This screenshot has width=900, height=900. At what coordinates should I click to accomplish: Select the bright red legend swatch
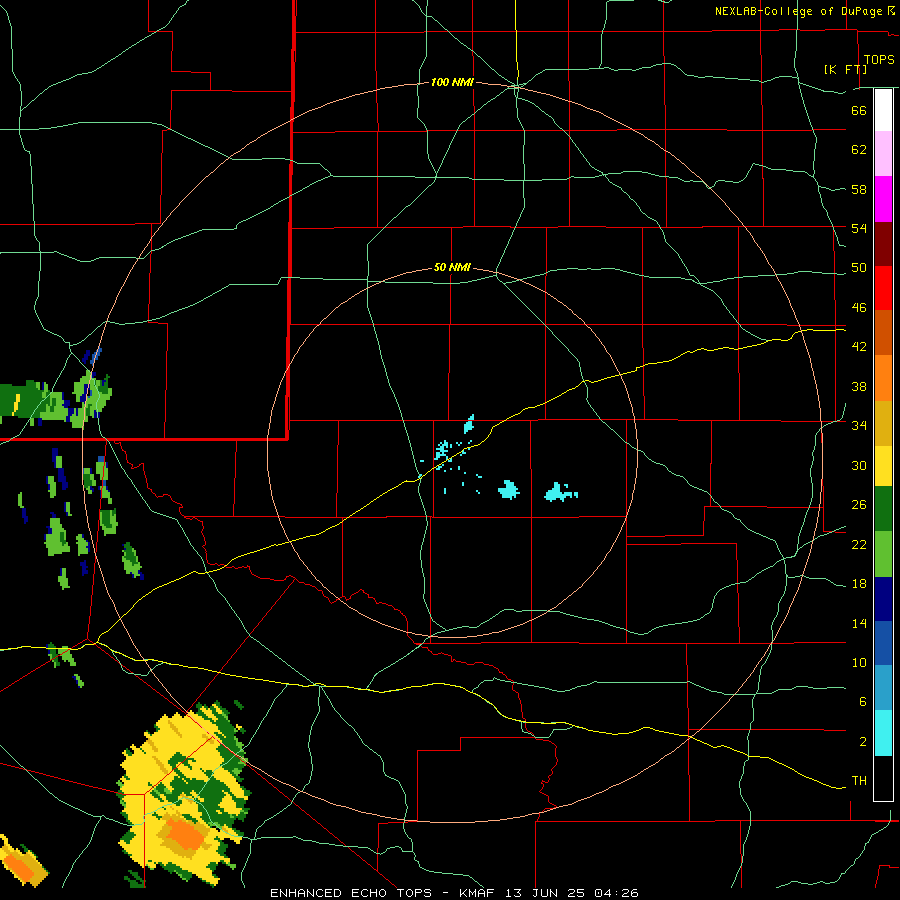(883, 288)
